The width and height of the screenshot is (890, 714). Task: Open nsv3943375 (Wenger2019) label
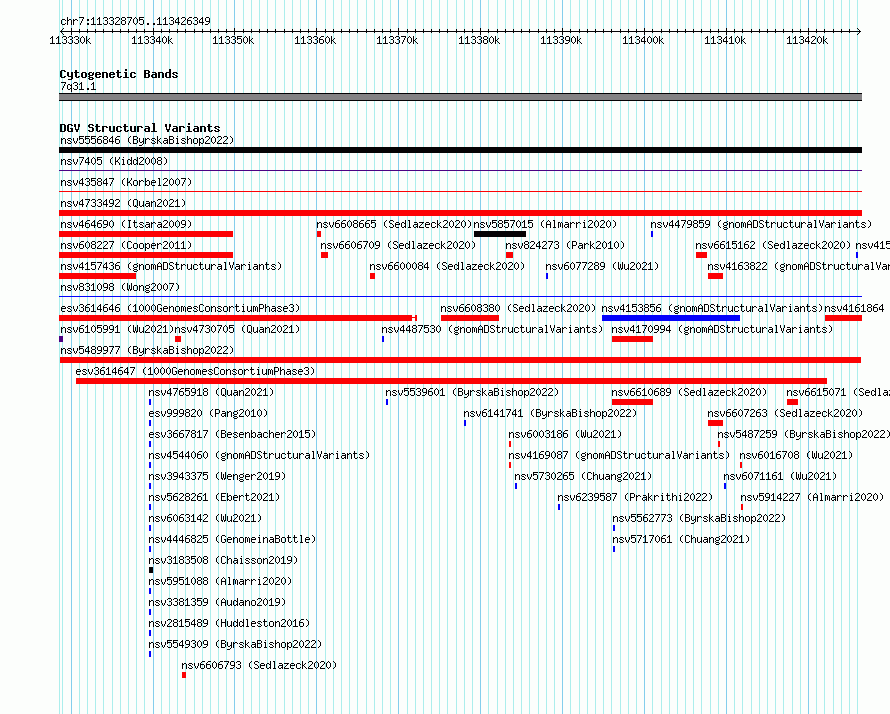217,476
